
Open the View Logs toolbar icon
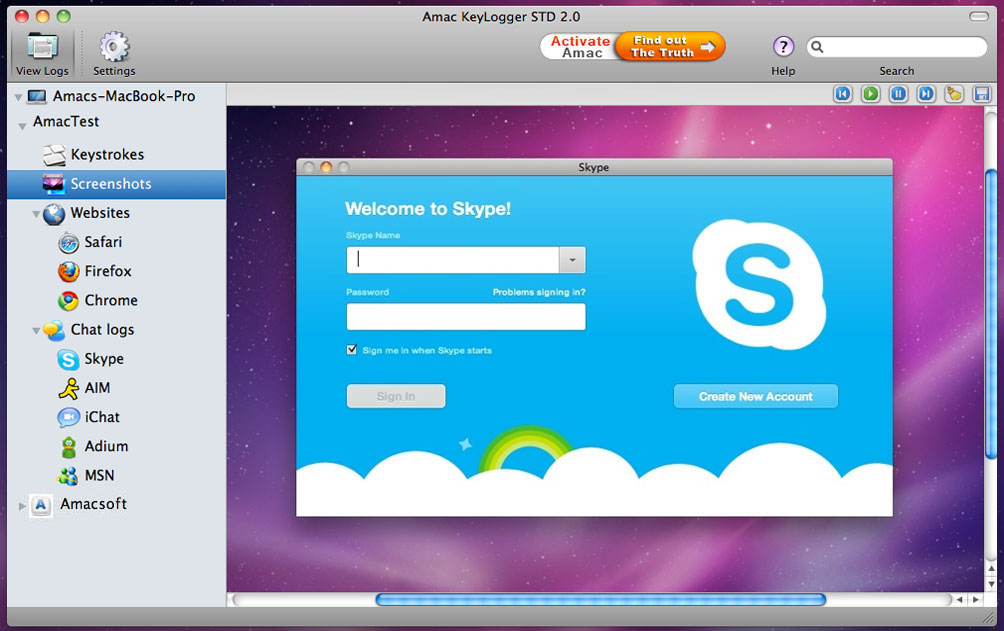click(42, 47)
